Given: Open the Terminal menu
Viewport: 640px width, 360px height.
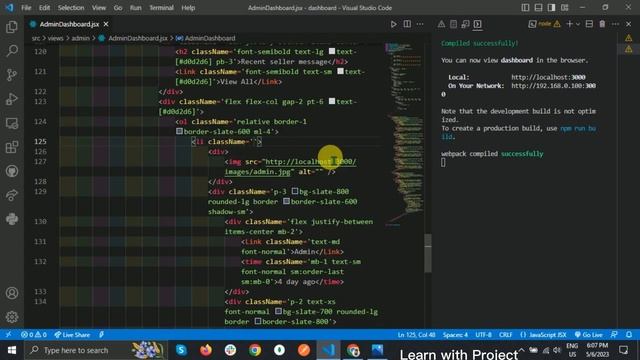Looking at the screenshot, I should click(161, 8).
